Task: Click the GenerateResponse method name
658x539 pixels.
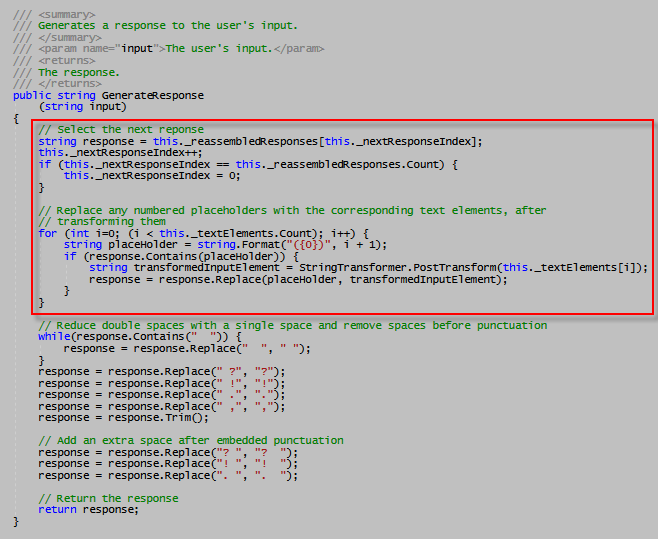Action: click(153, 95)
